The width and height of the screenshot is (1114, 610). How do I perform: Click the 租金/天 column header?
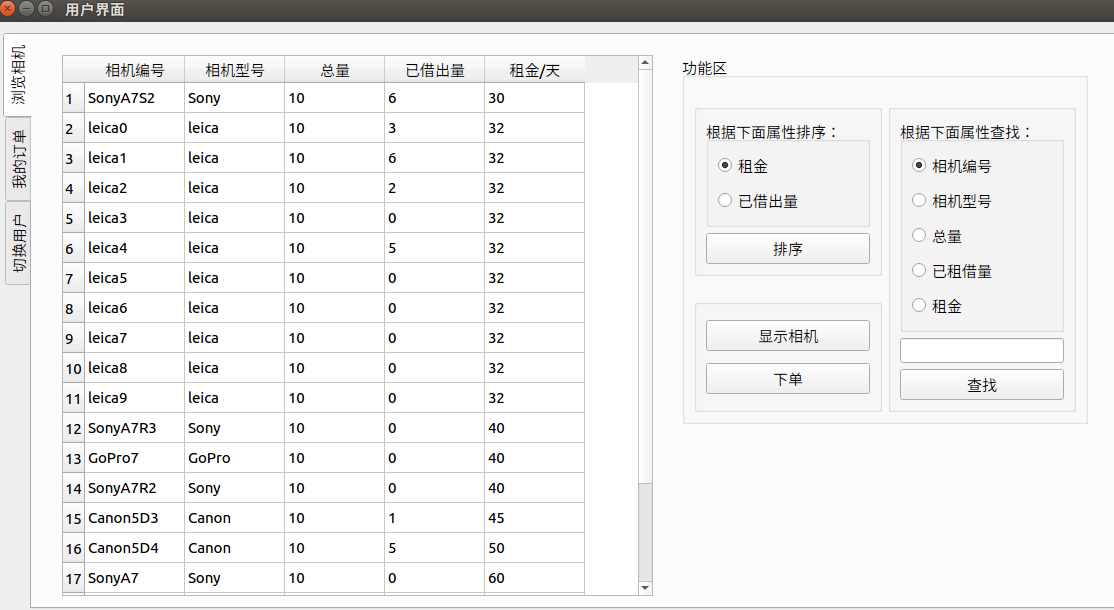534,70
